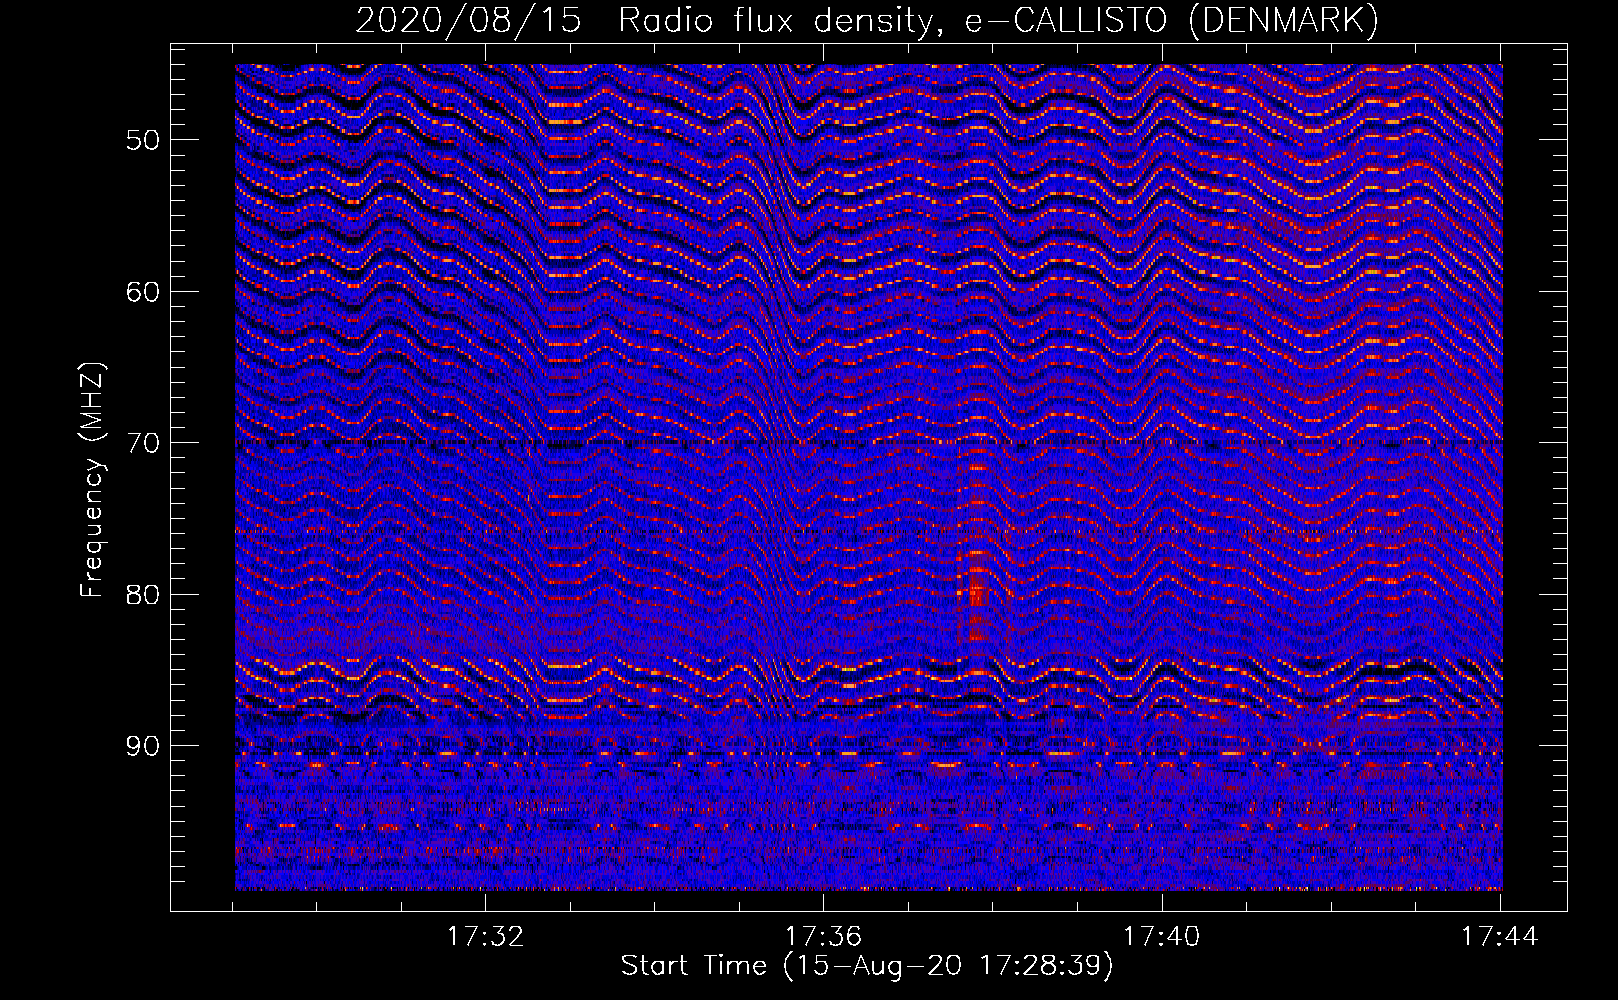Click the 17:44 time tick label
The image size is (1618, 1000).
(1499, 937)
